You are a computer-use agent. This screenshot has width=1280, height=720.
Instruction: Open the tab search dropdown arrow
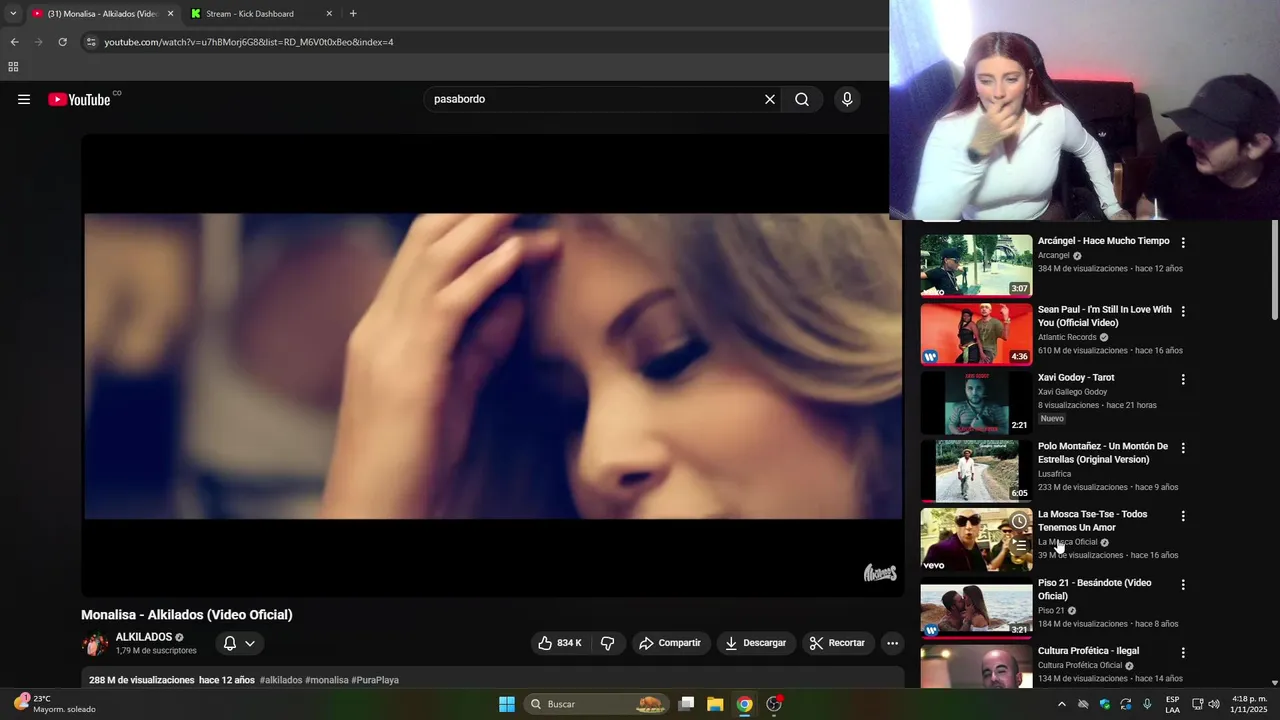[13, 14]
